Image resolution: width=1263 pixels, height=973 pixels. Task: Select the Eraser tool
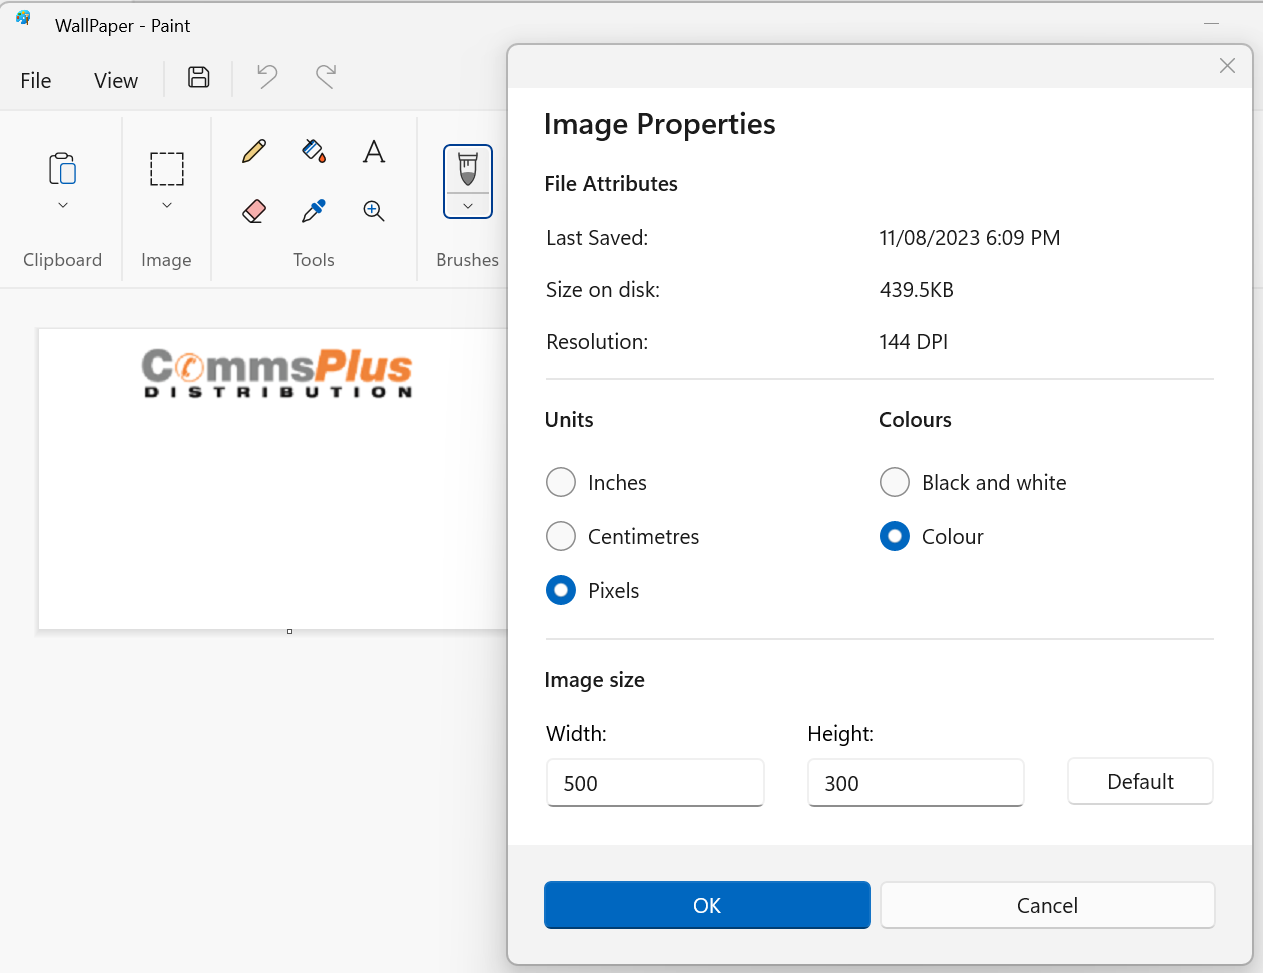coord(254,211)
